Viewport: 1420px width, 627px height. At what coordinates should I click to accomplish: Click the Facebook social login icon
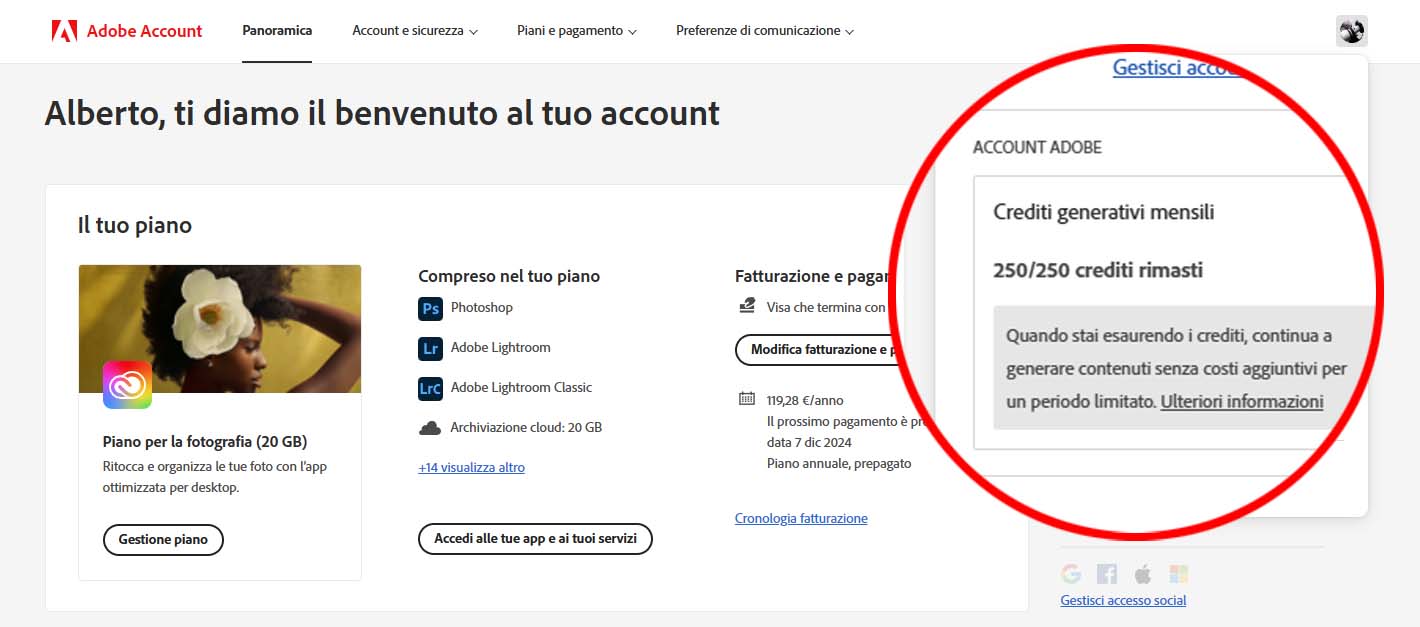coord(1107,574)
